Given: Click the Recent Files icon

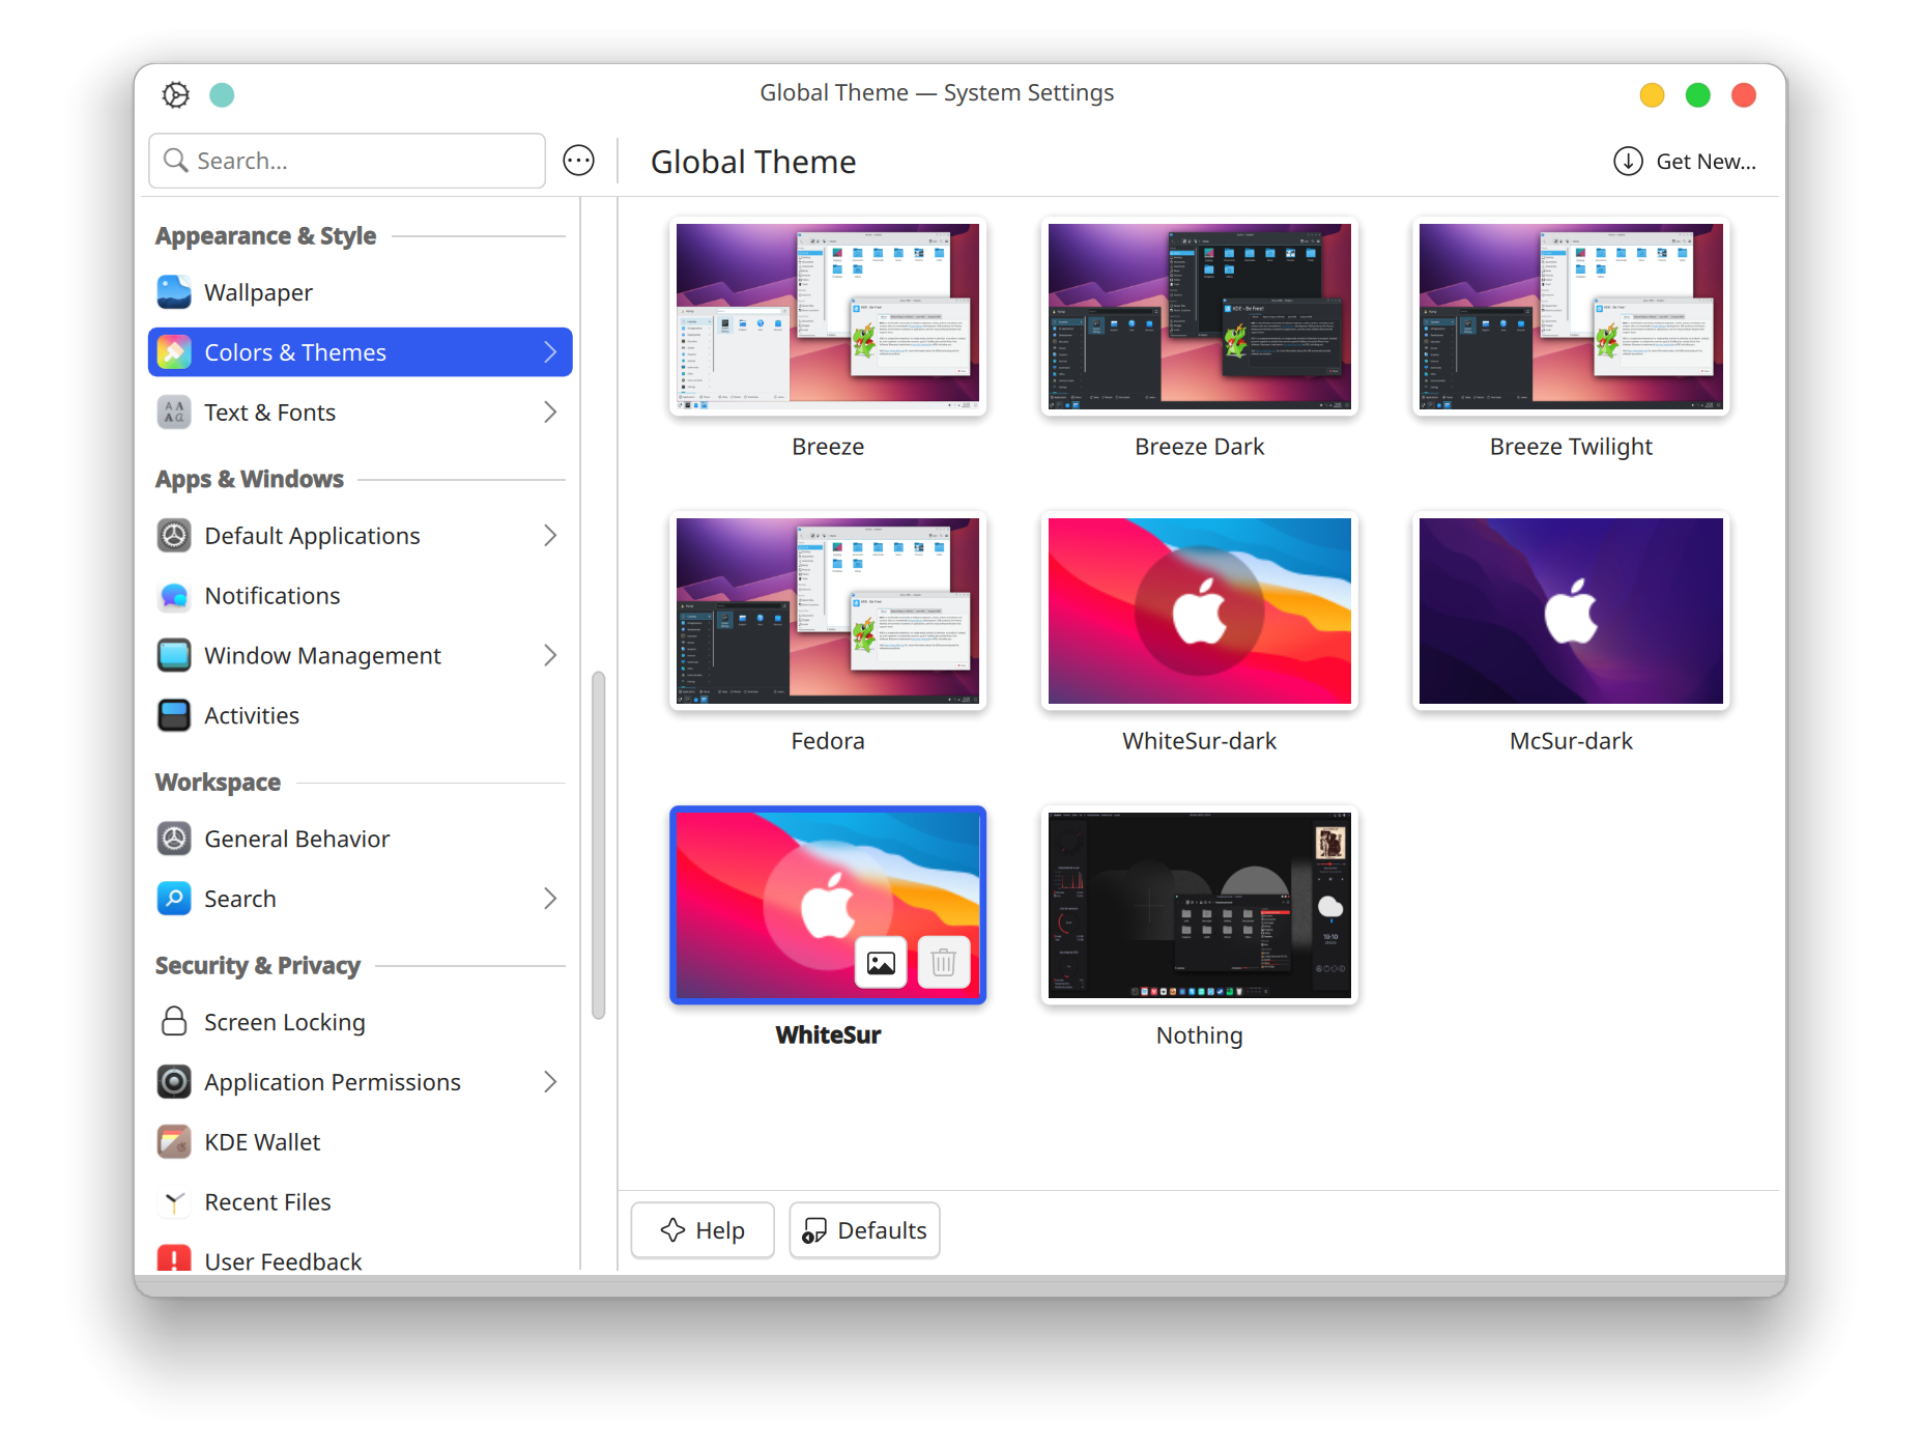Looking at the screenshot, I should [x=174, y=1201].
